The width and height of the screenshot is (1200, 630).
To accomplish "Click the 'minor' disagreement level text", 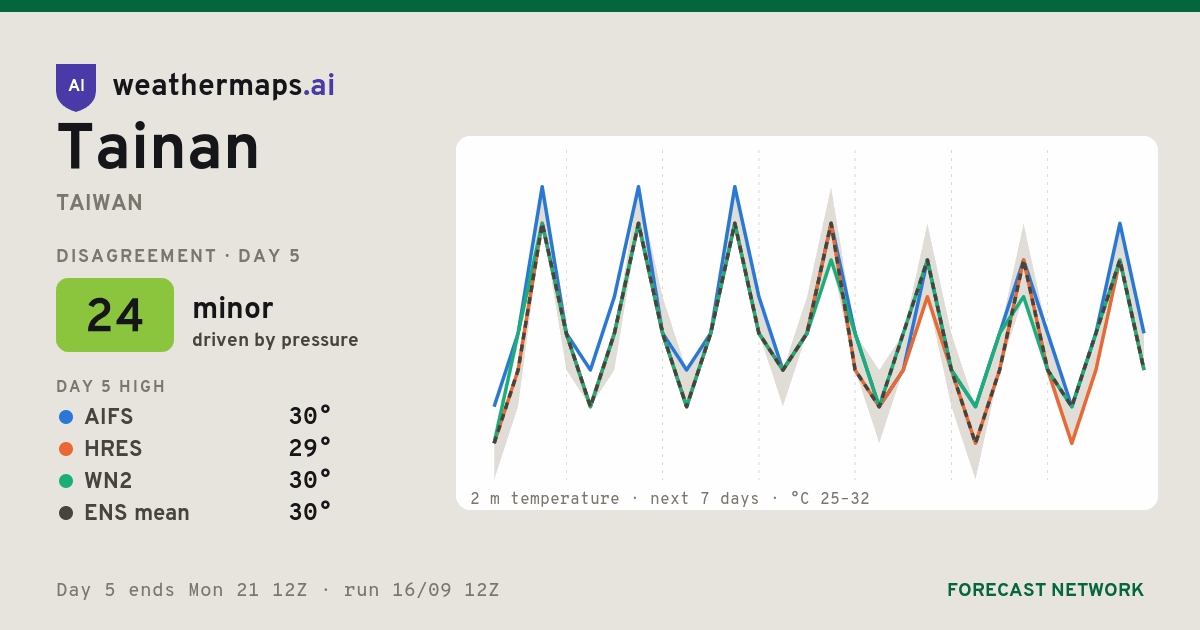I will 233,308.
